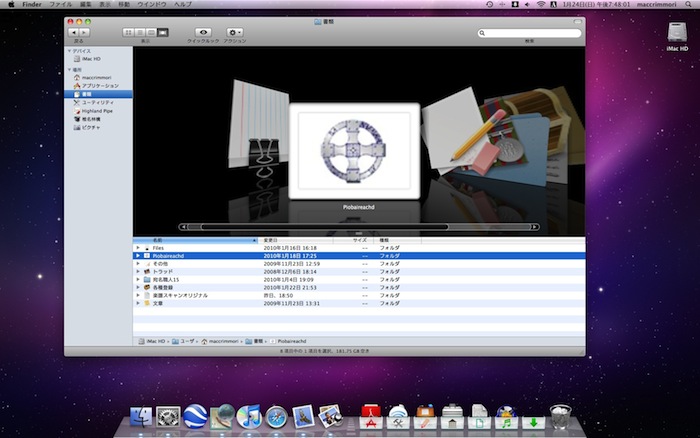The height and width of the screenshot is (438, 700).
Task: Switch to list view mode
Action: pos(139,33)
